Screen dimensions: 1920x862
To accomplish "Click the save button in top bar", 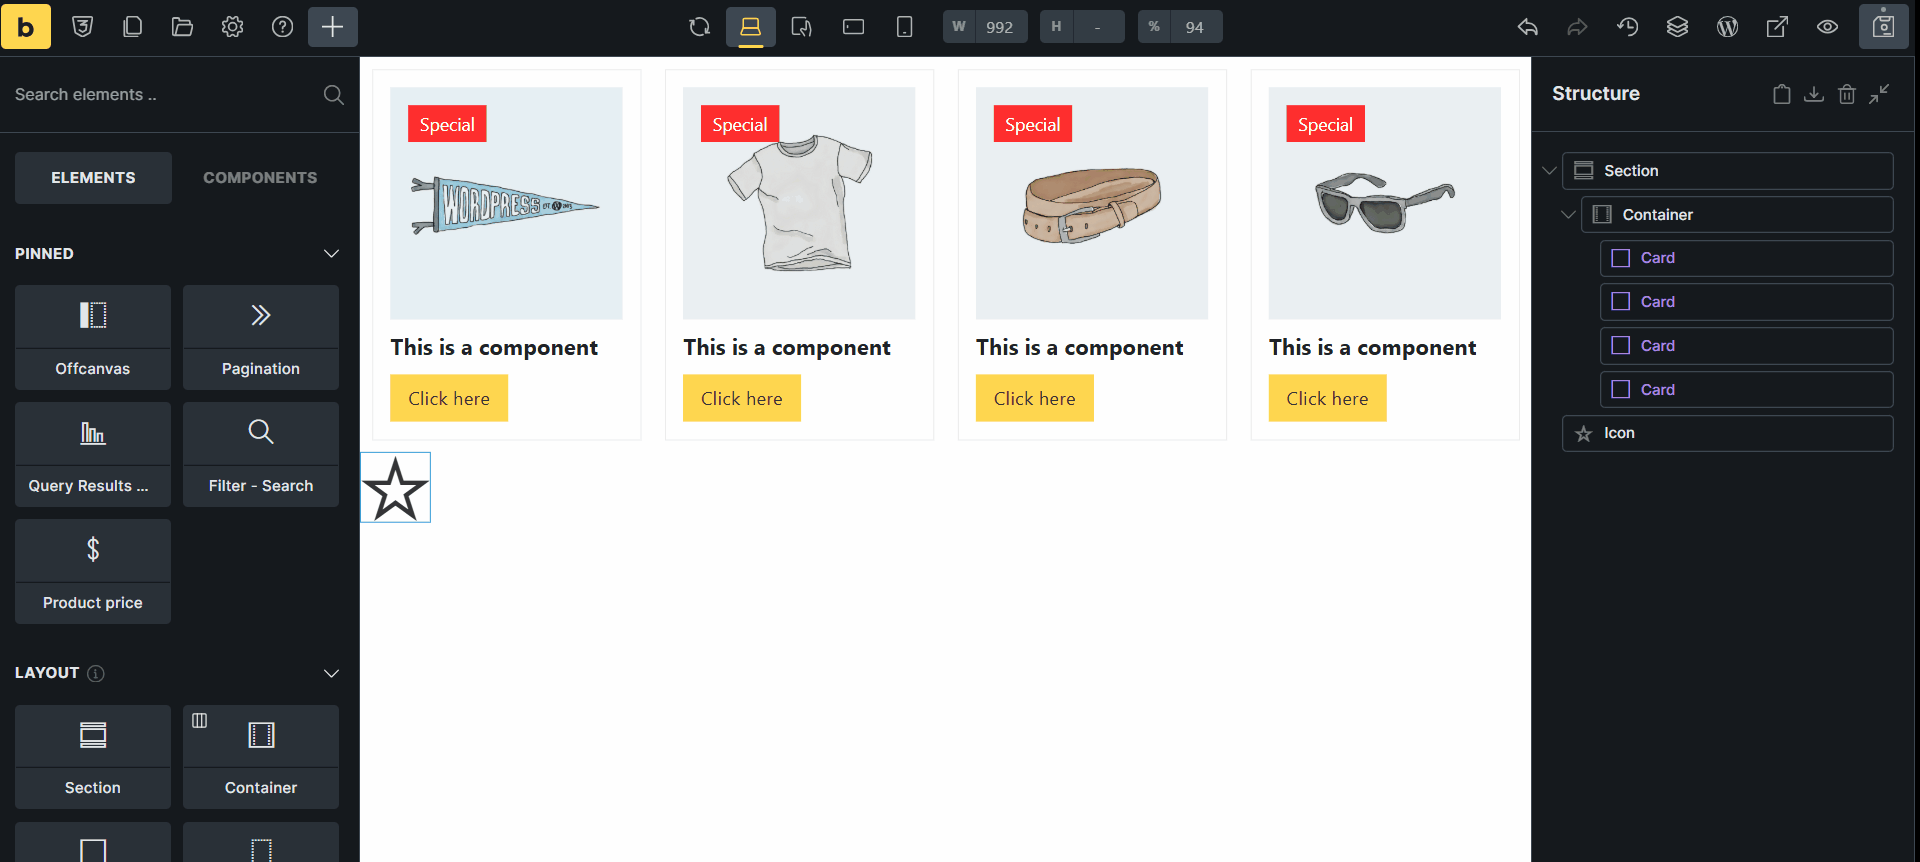I will click(x=1884, y=27).
